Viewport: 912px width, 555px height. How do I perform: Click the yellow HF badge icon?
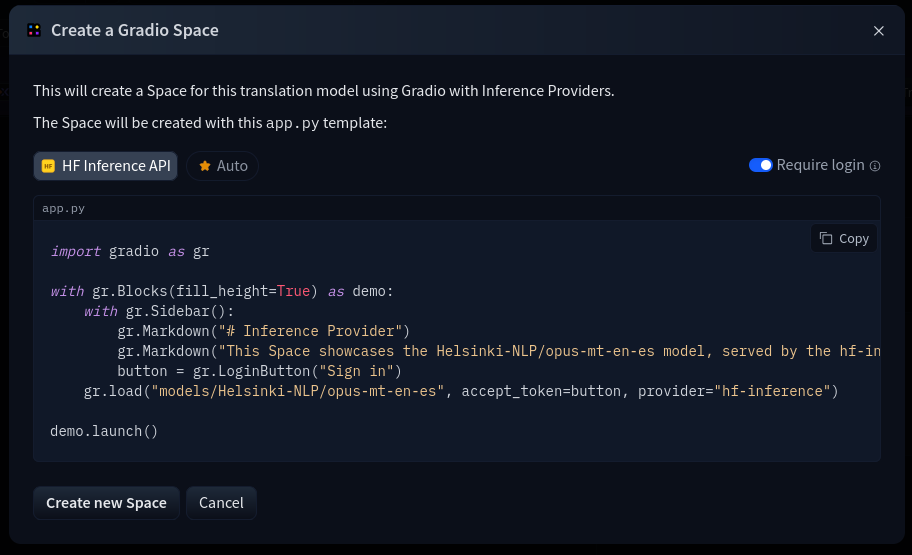point(48,166)
